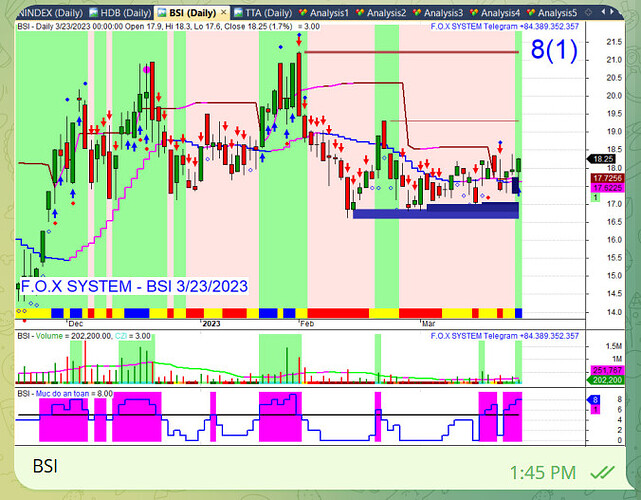The image size is (641, 500).
Task: Click the BSI tab chart icon
Action: [x=162, y=13]
